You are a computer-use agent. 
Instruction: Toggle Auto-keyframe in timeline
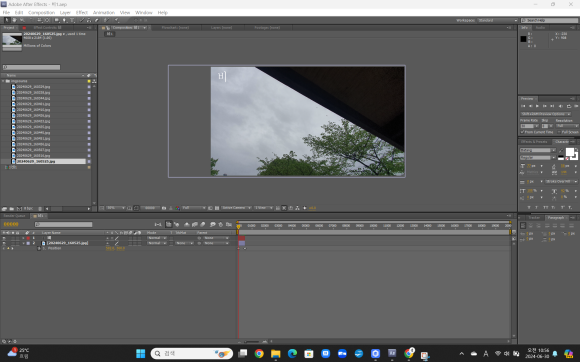click(x=220, y=224)
